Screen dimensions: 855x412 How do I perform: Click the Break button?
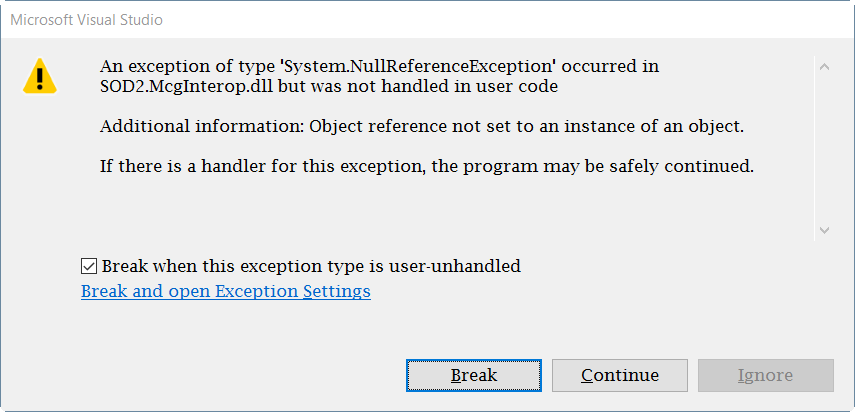click(x=474, y=375)
